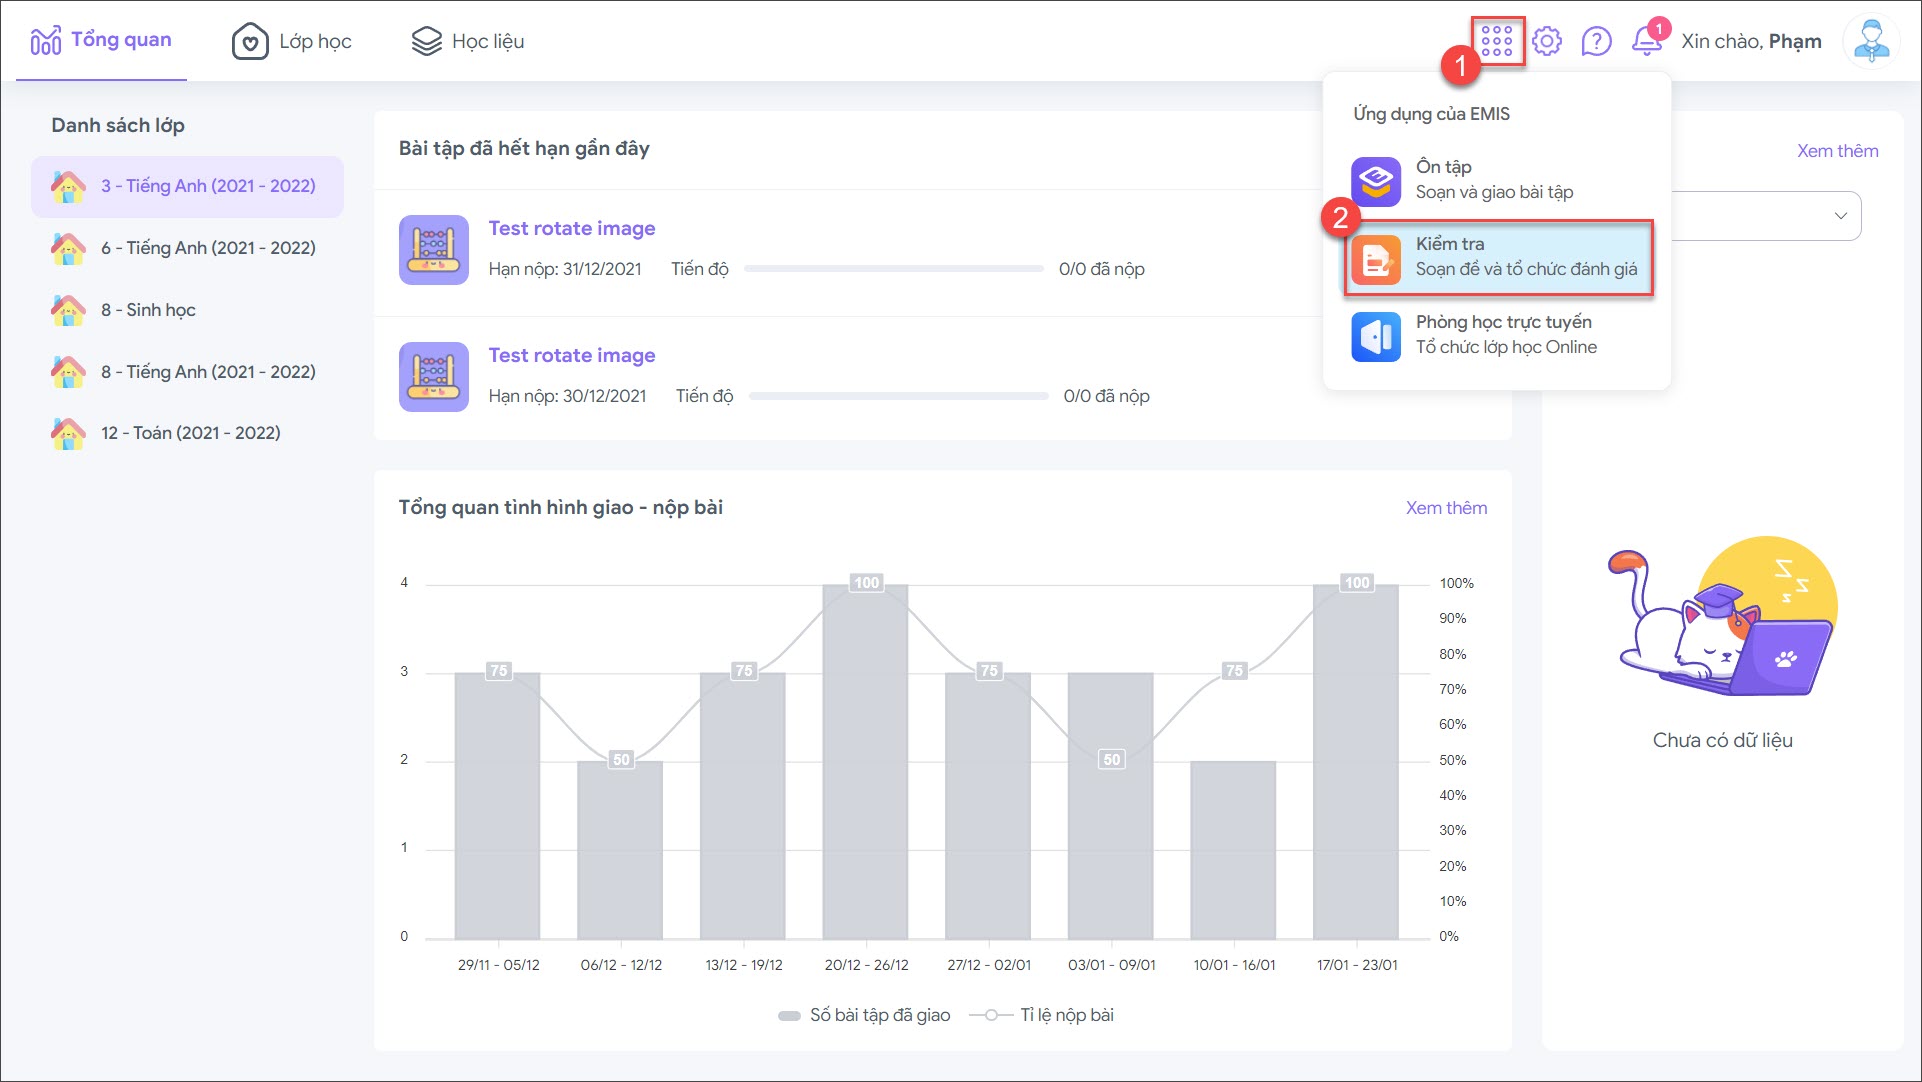Open the Phòng học trực tuyến icon
The width and height of the screenshot is (1922, 1082).
coord(1376,336)
